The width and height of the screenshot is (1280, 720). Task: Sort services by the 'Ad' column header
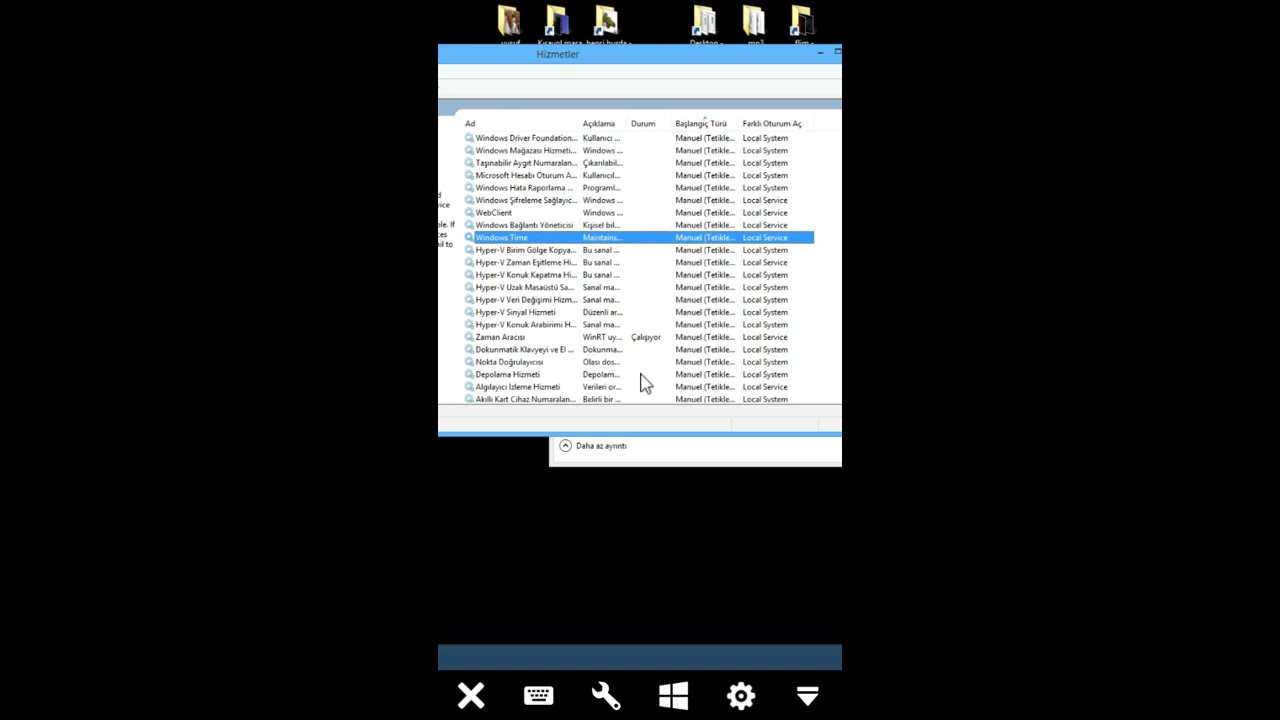pyautogui.click(x=470, y=124)
